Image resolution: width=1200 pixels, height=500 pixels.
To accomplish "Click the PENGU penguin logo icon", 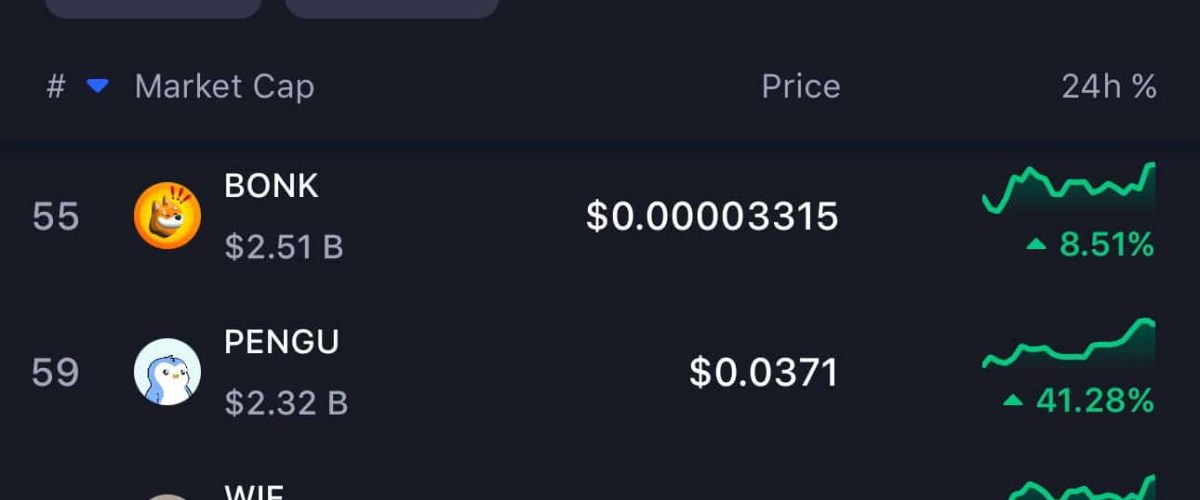I will 167,372.
